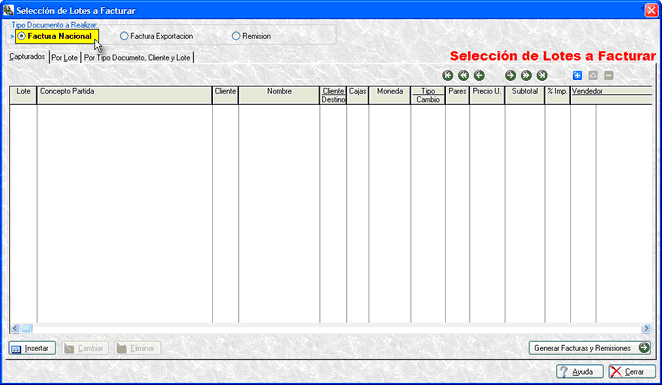Click the Cliente column header
The width and height of the screenshot is (662, 385).
coord(225,95)
